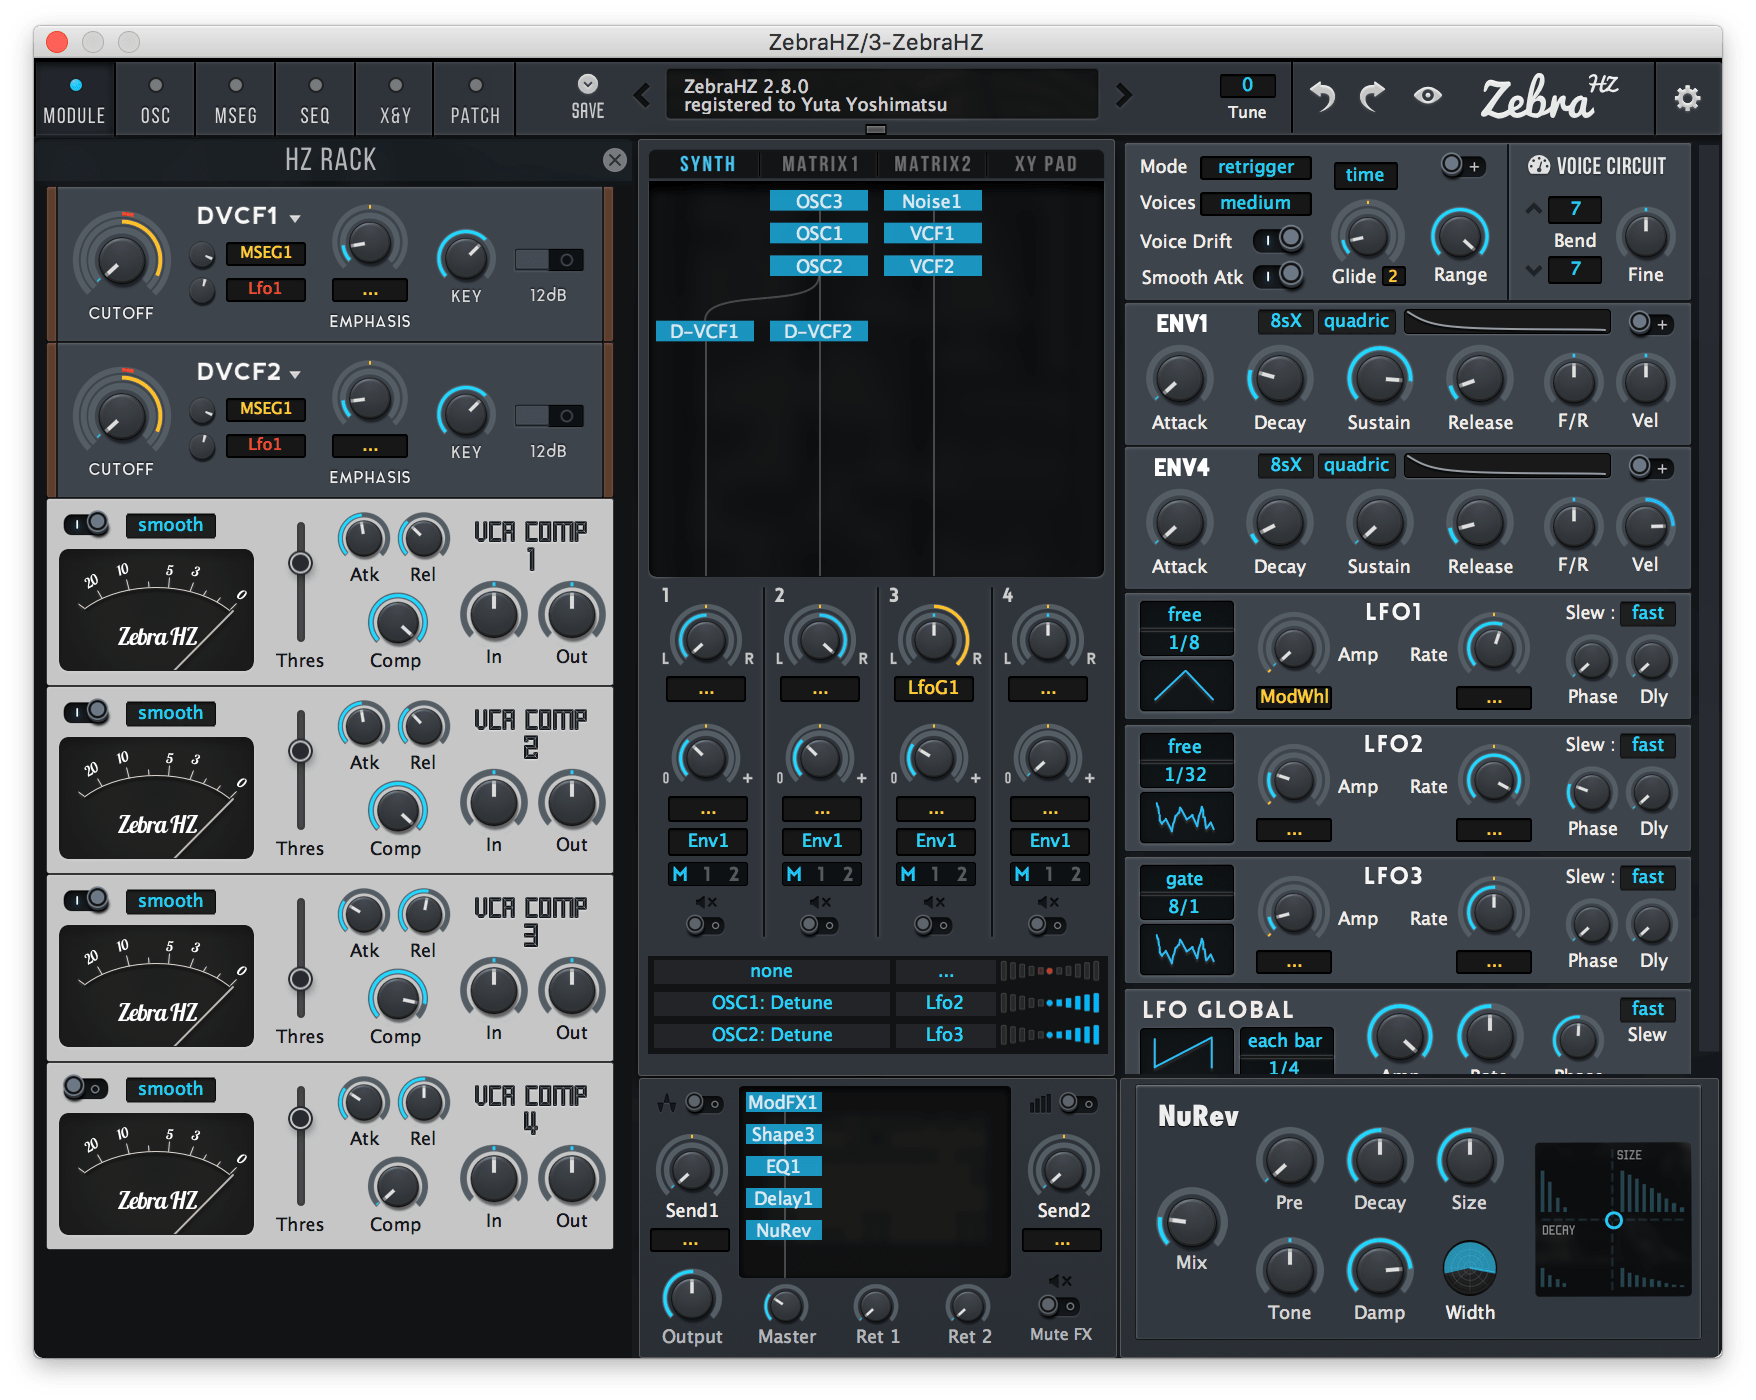
Task: Click the OSC3 module block
Action: click(x=819, y=201)
